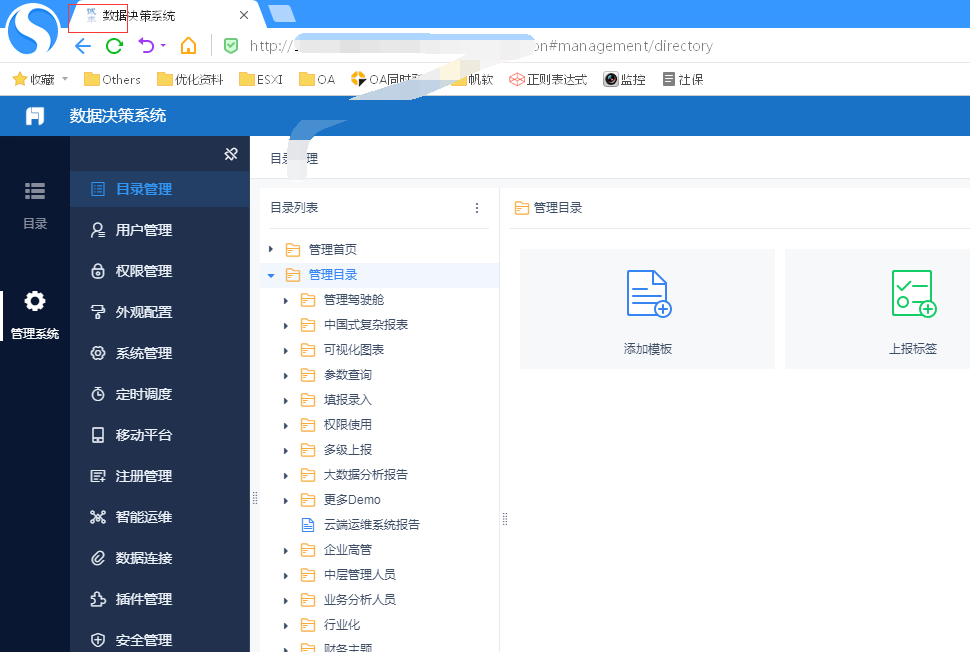Open the 云端运维系统报告 report

(372, 525)
